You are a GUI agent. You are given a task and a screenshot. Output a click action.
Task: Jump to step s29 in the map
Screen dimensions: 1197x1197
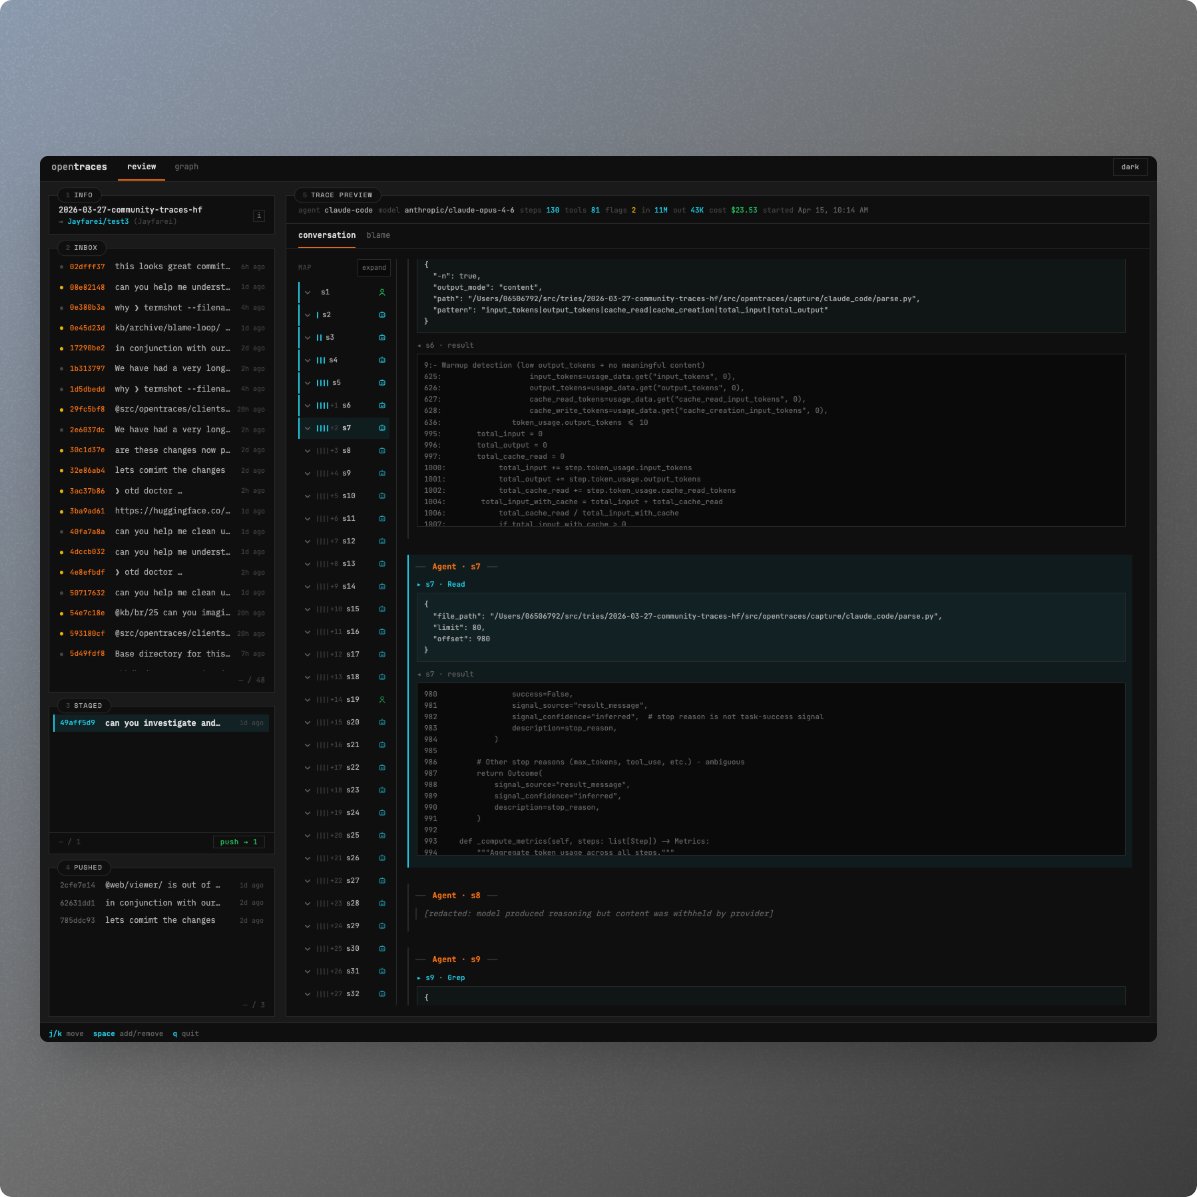click(344, 926)
